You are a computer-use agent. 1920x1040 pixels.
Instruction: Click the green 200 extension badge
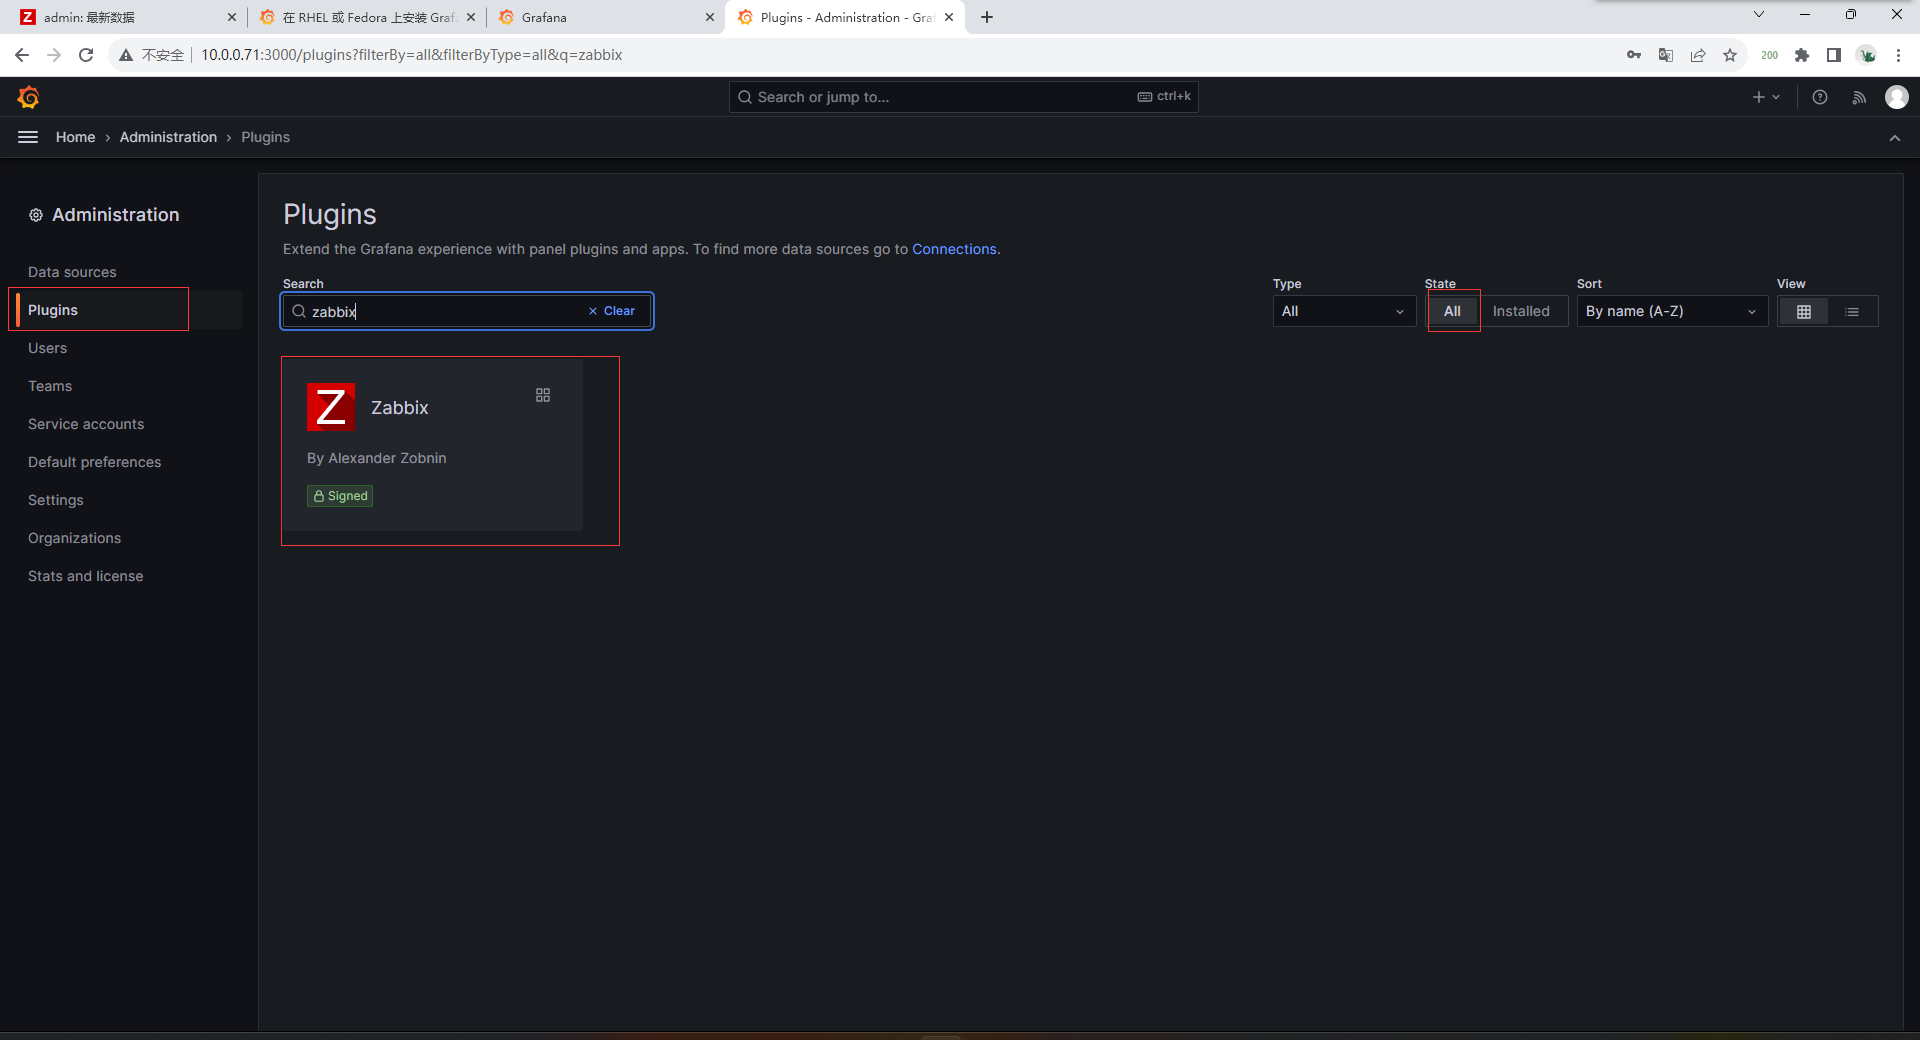[x=1770, y=55]
